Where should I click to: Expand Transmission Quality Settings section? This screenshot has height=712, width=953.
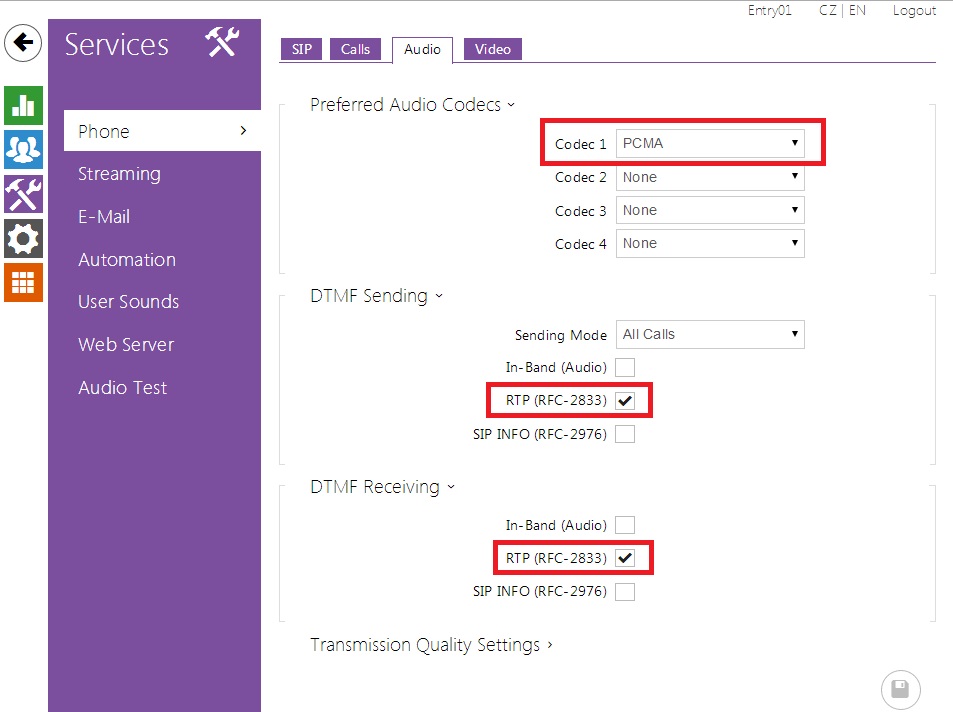click(431, 645)
